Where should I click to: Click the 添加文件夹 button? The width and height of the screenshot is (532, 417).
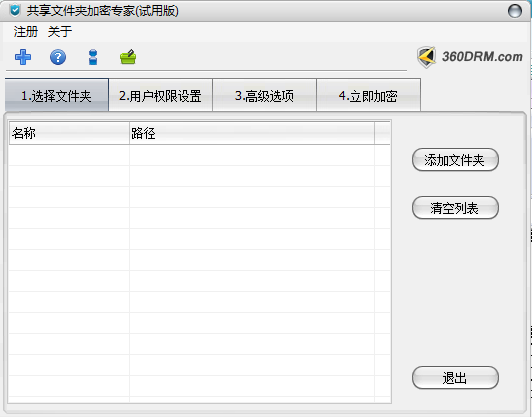(455, 160)
